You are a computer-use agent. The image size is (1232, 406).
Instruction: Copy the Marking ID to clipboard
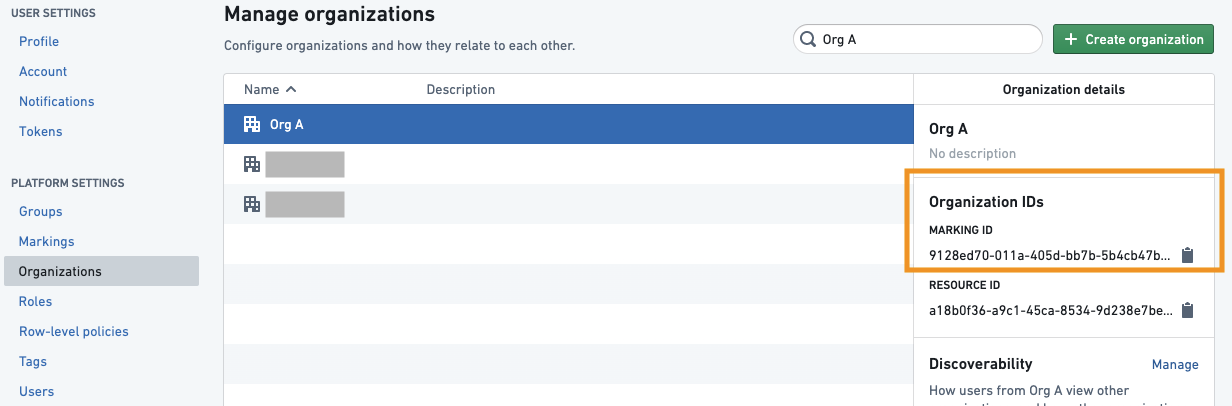click(x=1187, y=255)
